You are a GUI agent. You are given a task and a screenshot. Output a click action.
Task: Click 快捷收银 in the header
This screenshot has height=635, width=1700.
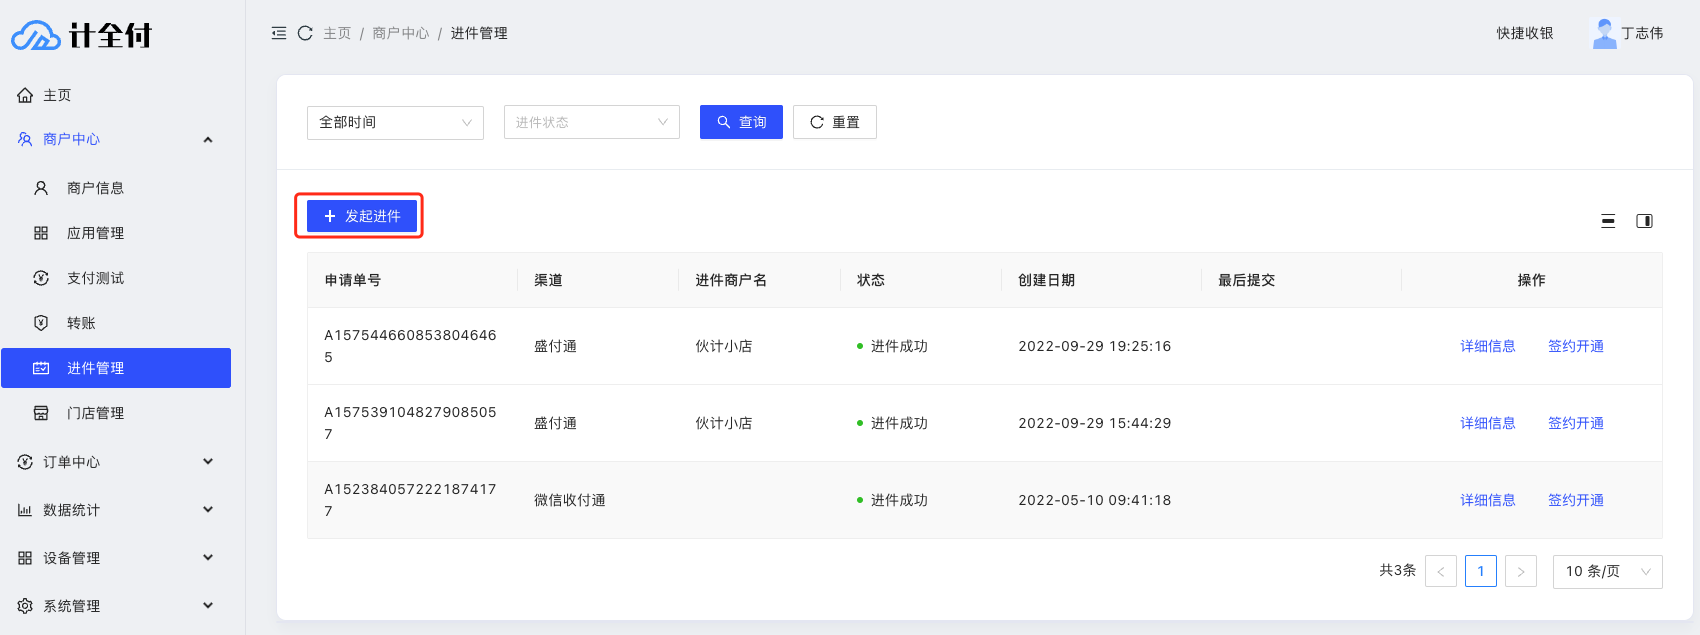click(1525, 33)
